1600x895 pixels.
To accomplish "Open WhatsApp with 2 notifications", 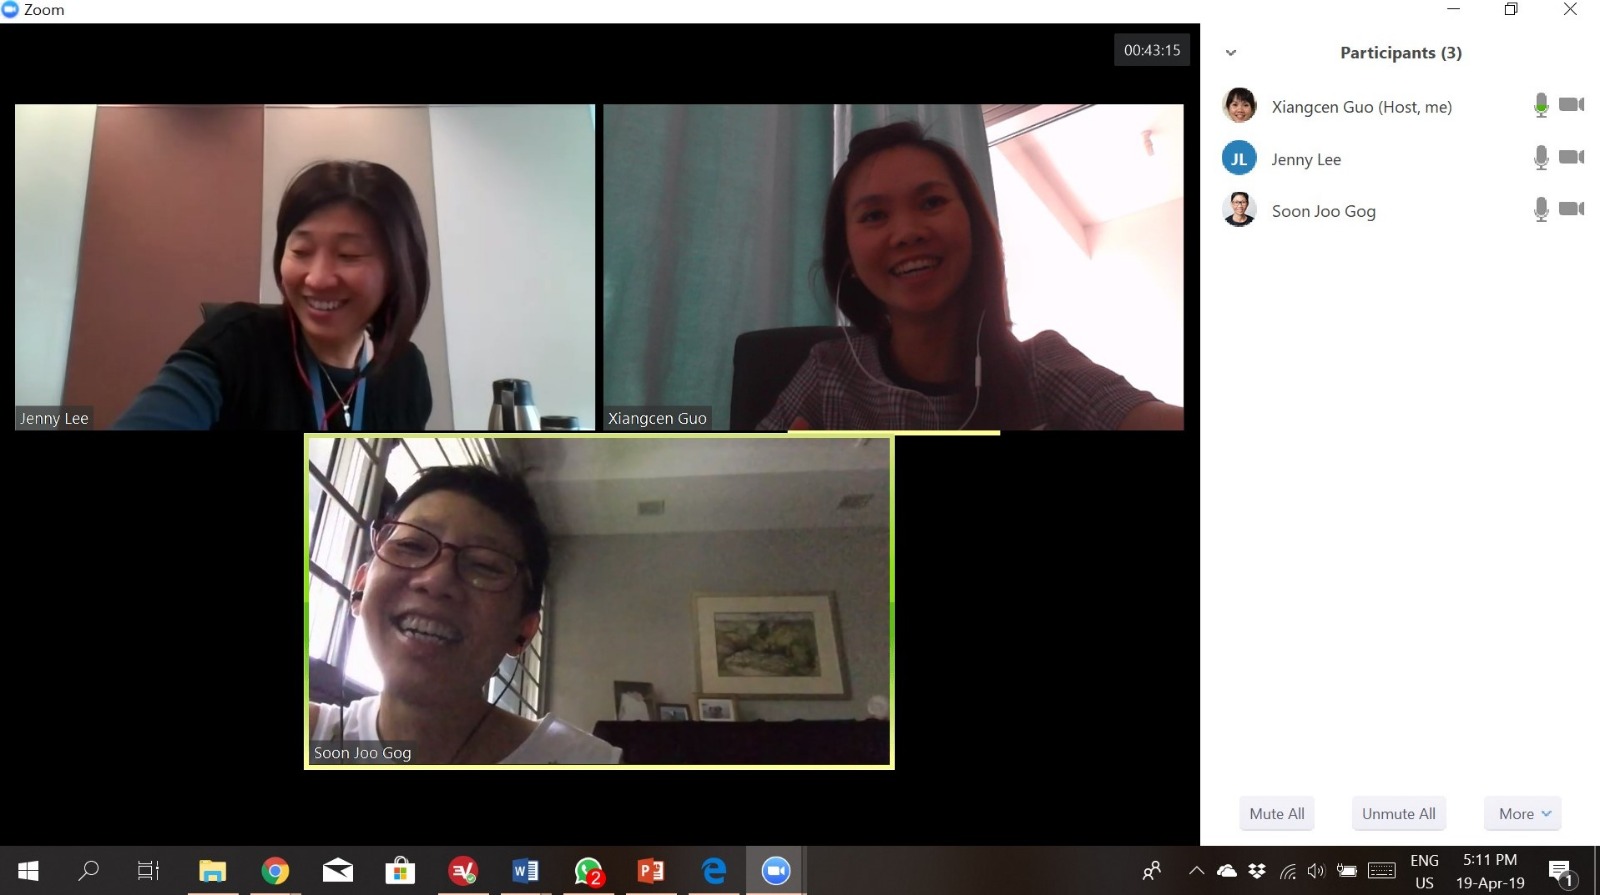I will coord(589,871).
